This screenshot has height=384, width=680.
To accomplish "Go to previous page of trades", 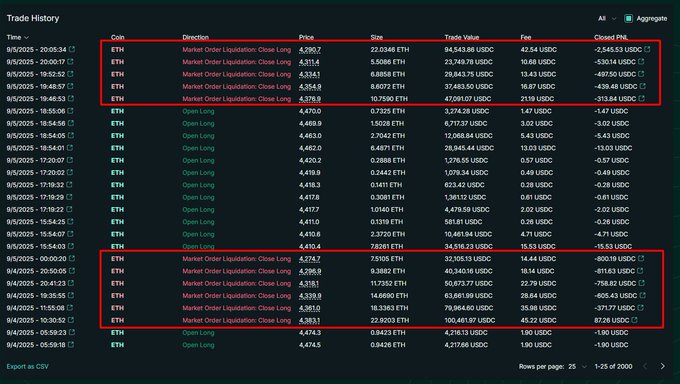I will pyautogui.click(x=645, y=366).
